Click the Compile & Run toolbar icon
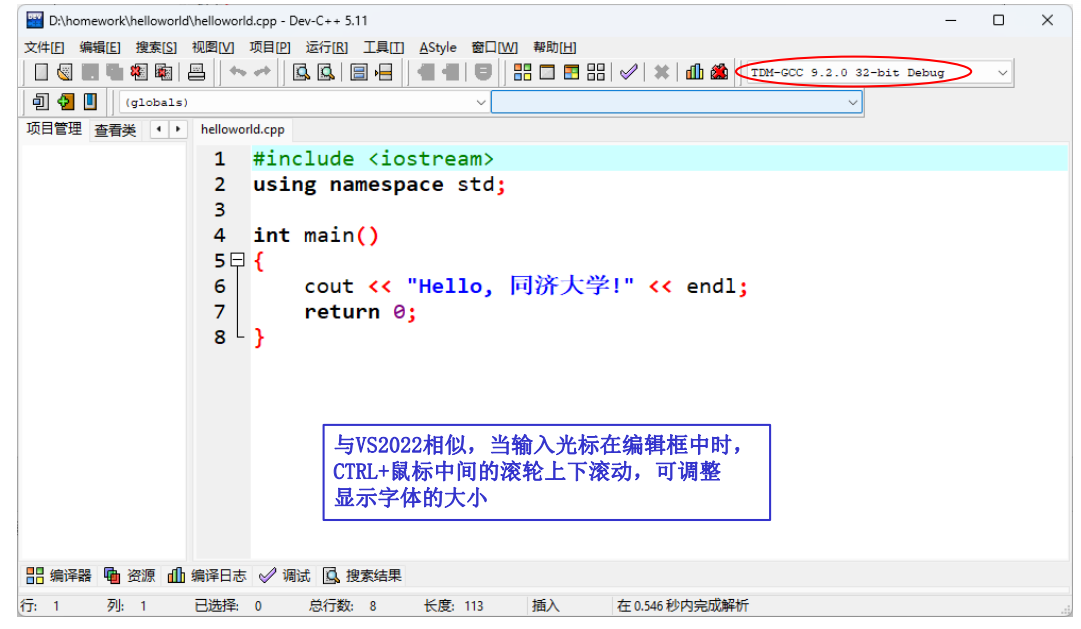The image size is (1081, 629). pyautogui.click(x=572, y=72)
